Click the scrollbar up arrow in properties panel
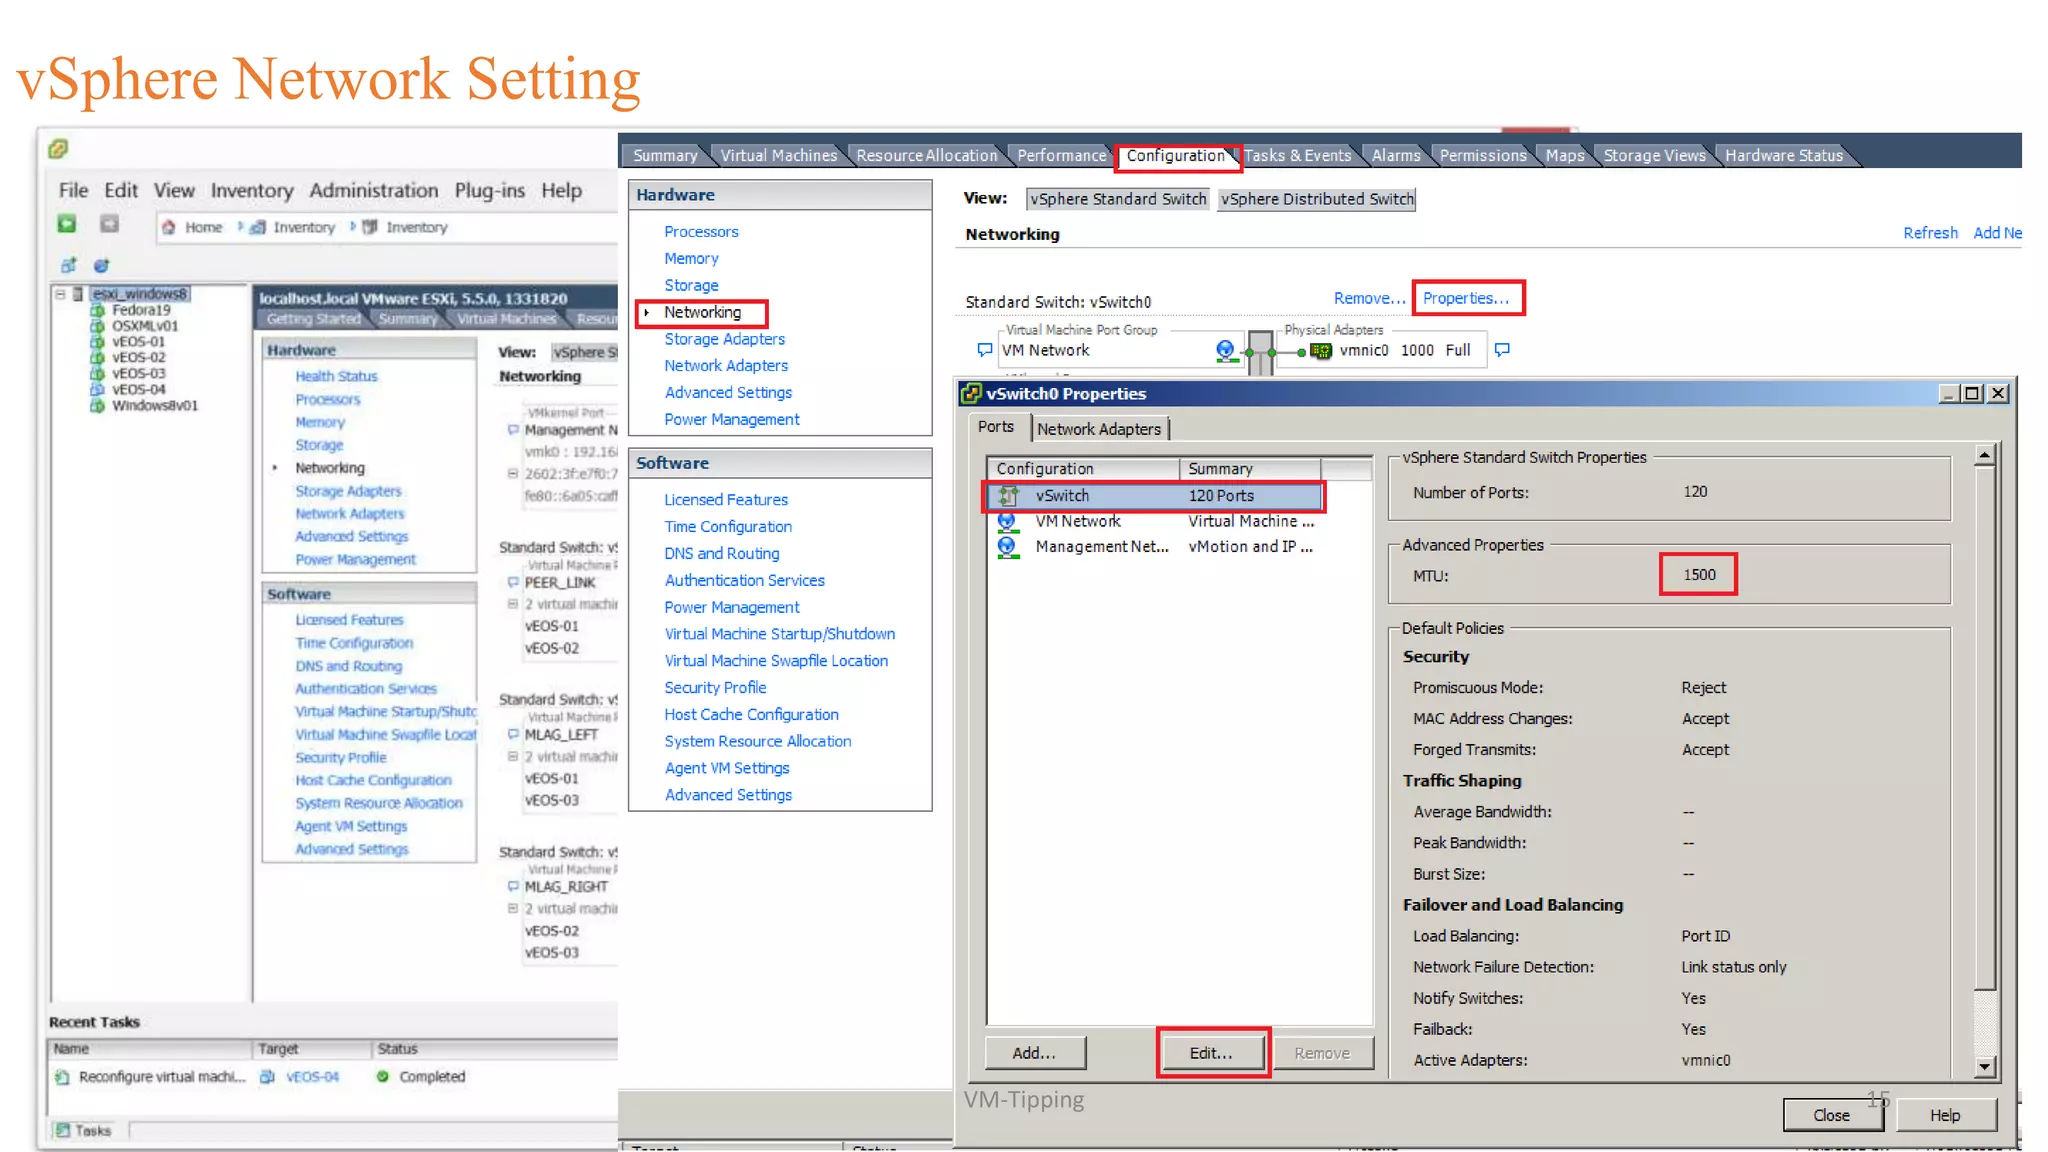Viewport: 2048px width, 1152px height. (x=1985, y=456)
